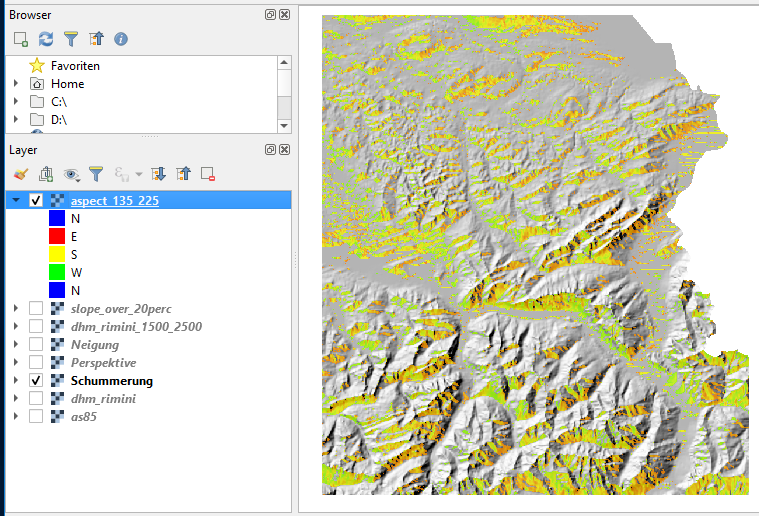Turn off the Schummerung layer checkbox
This screenshot has width=759, height=516.
(36, 381)
